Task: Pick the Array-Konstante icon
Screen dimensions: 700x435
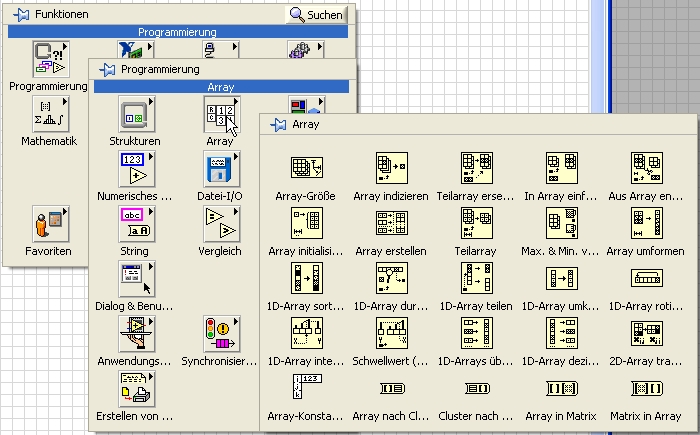Action: pyautogui.click(x=307, y=386)
